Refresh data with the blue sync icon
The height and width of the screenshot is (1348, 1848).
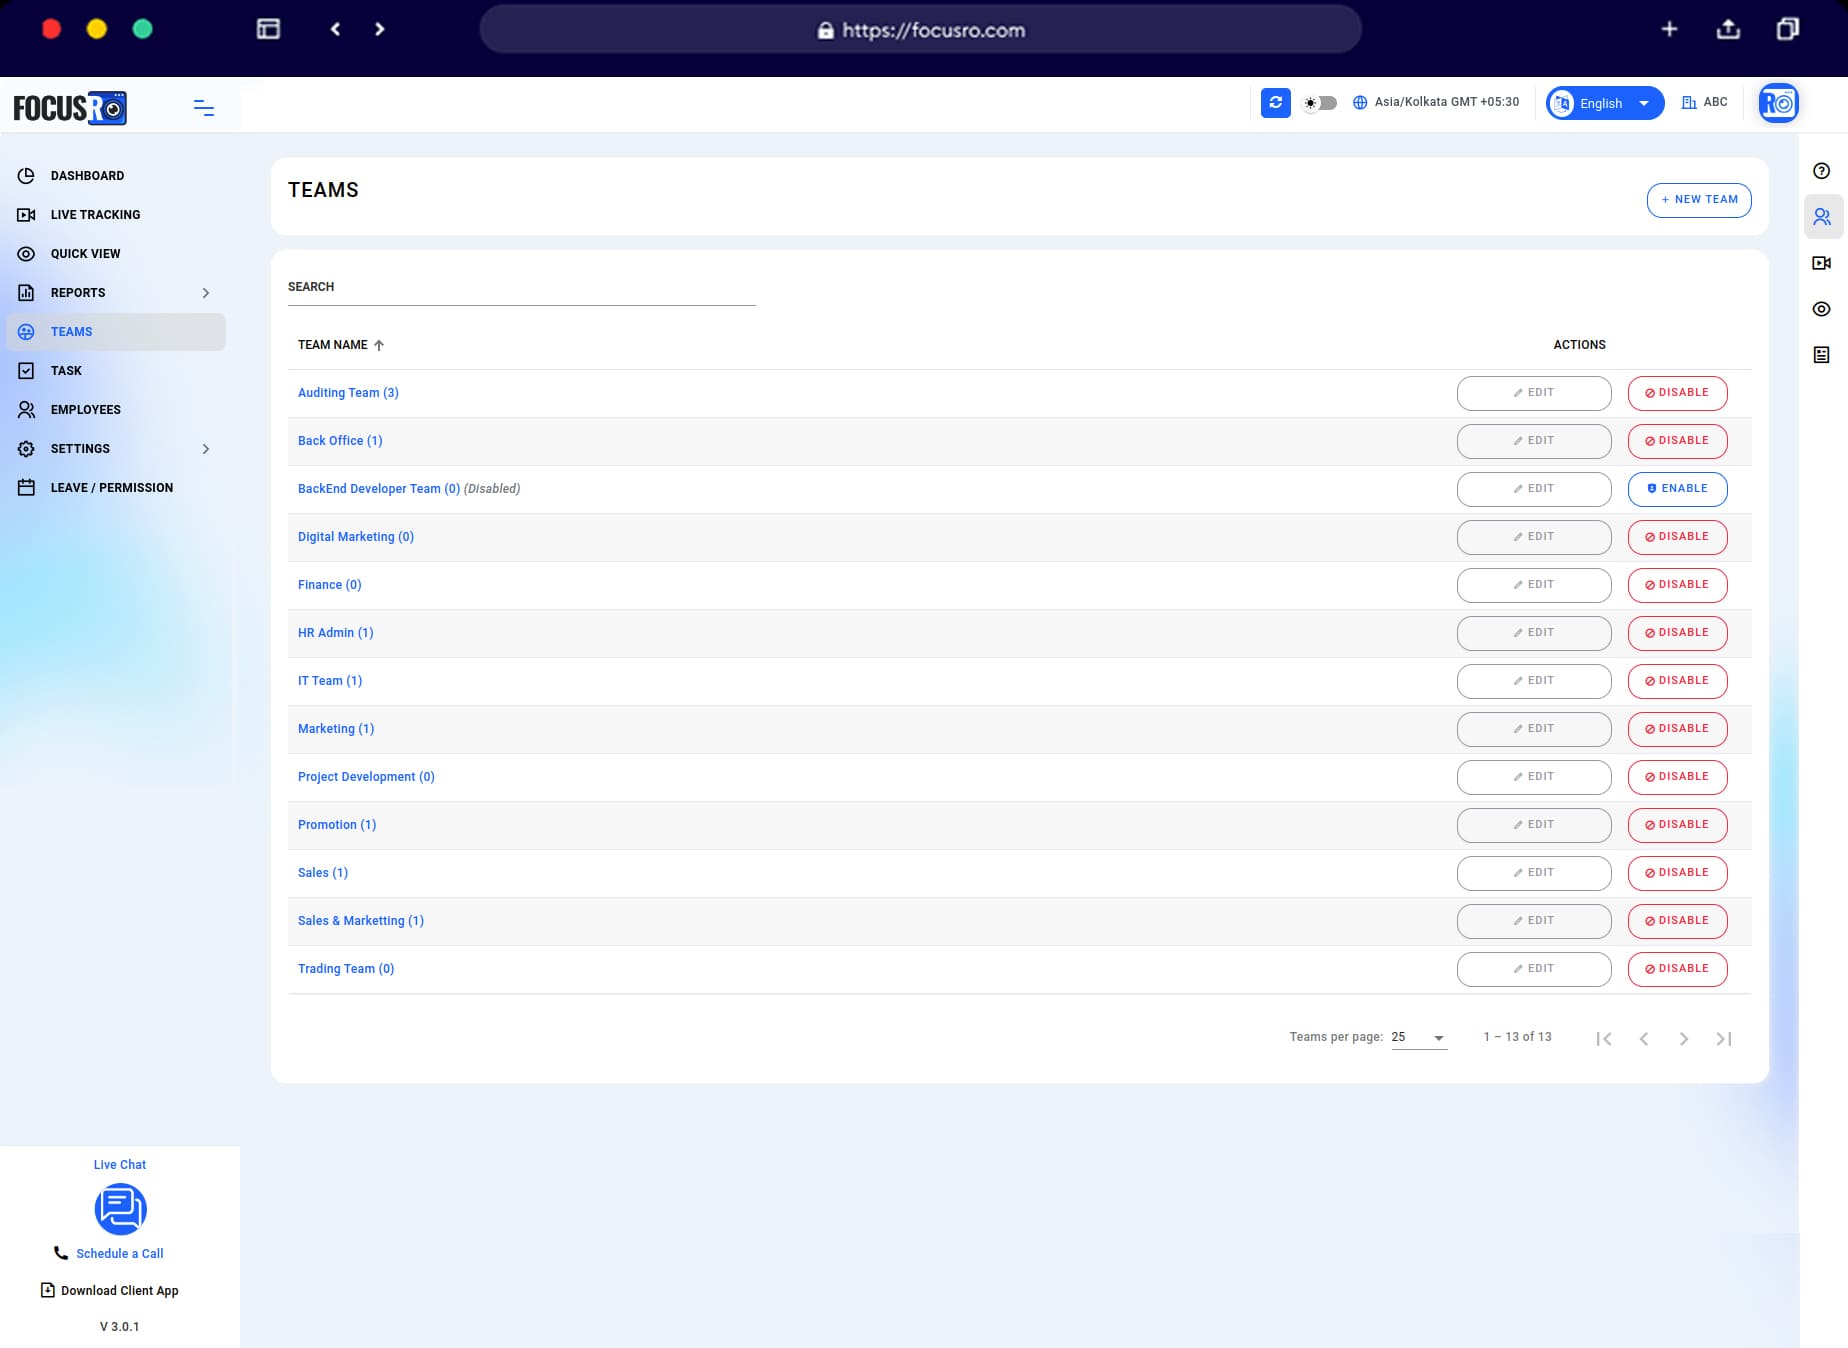pos(1275,103)
